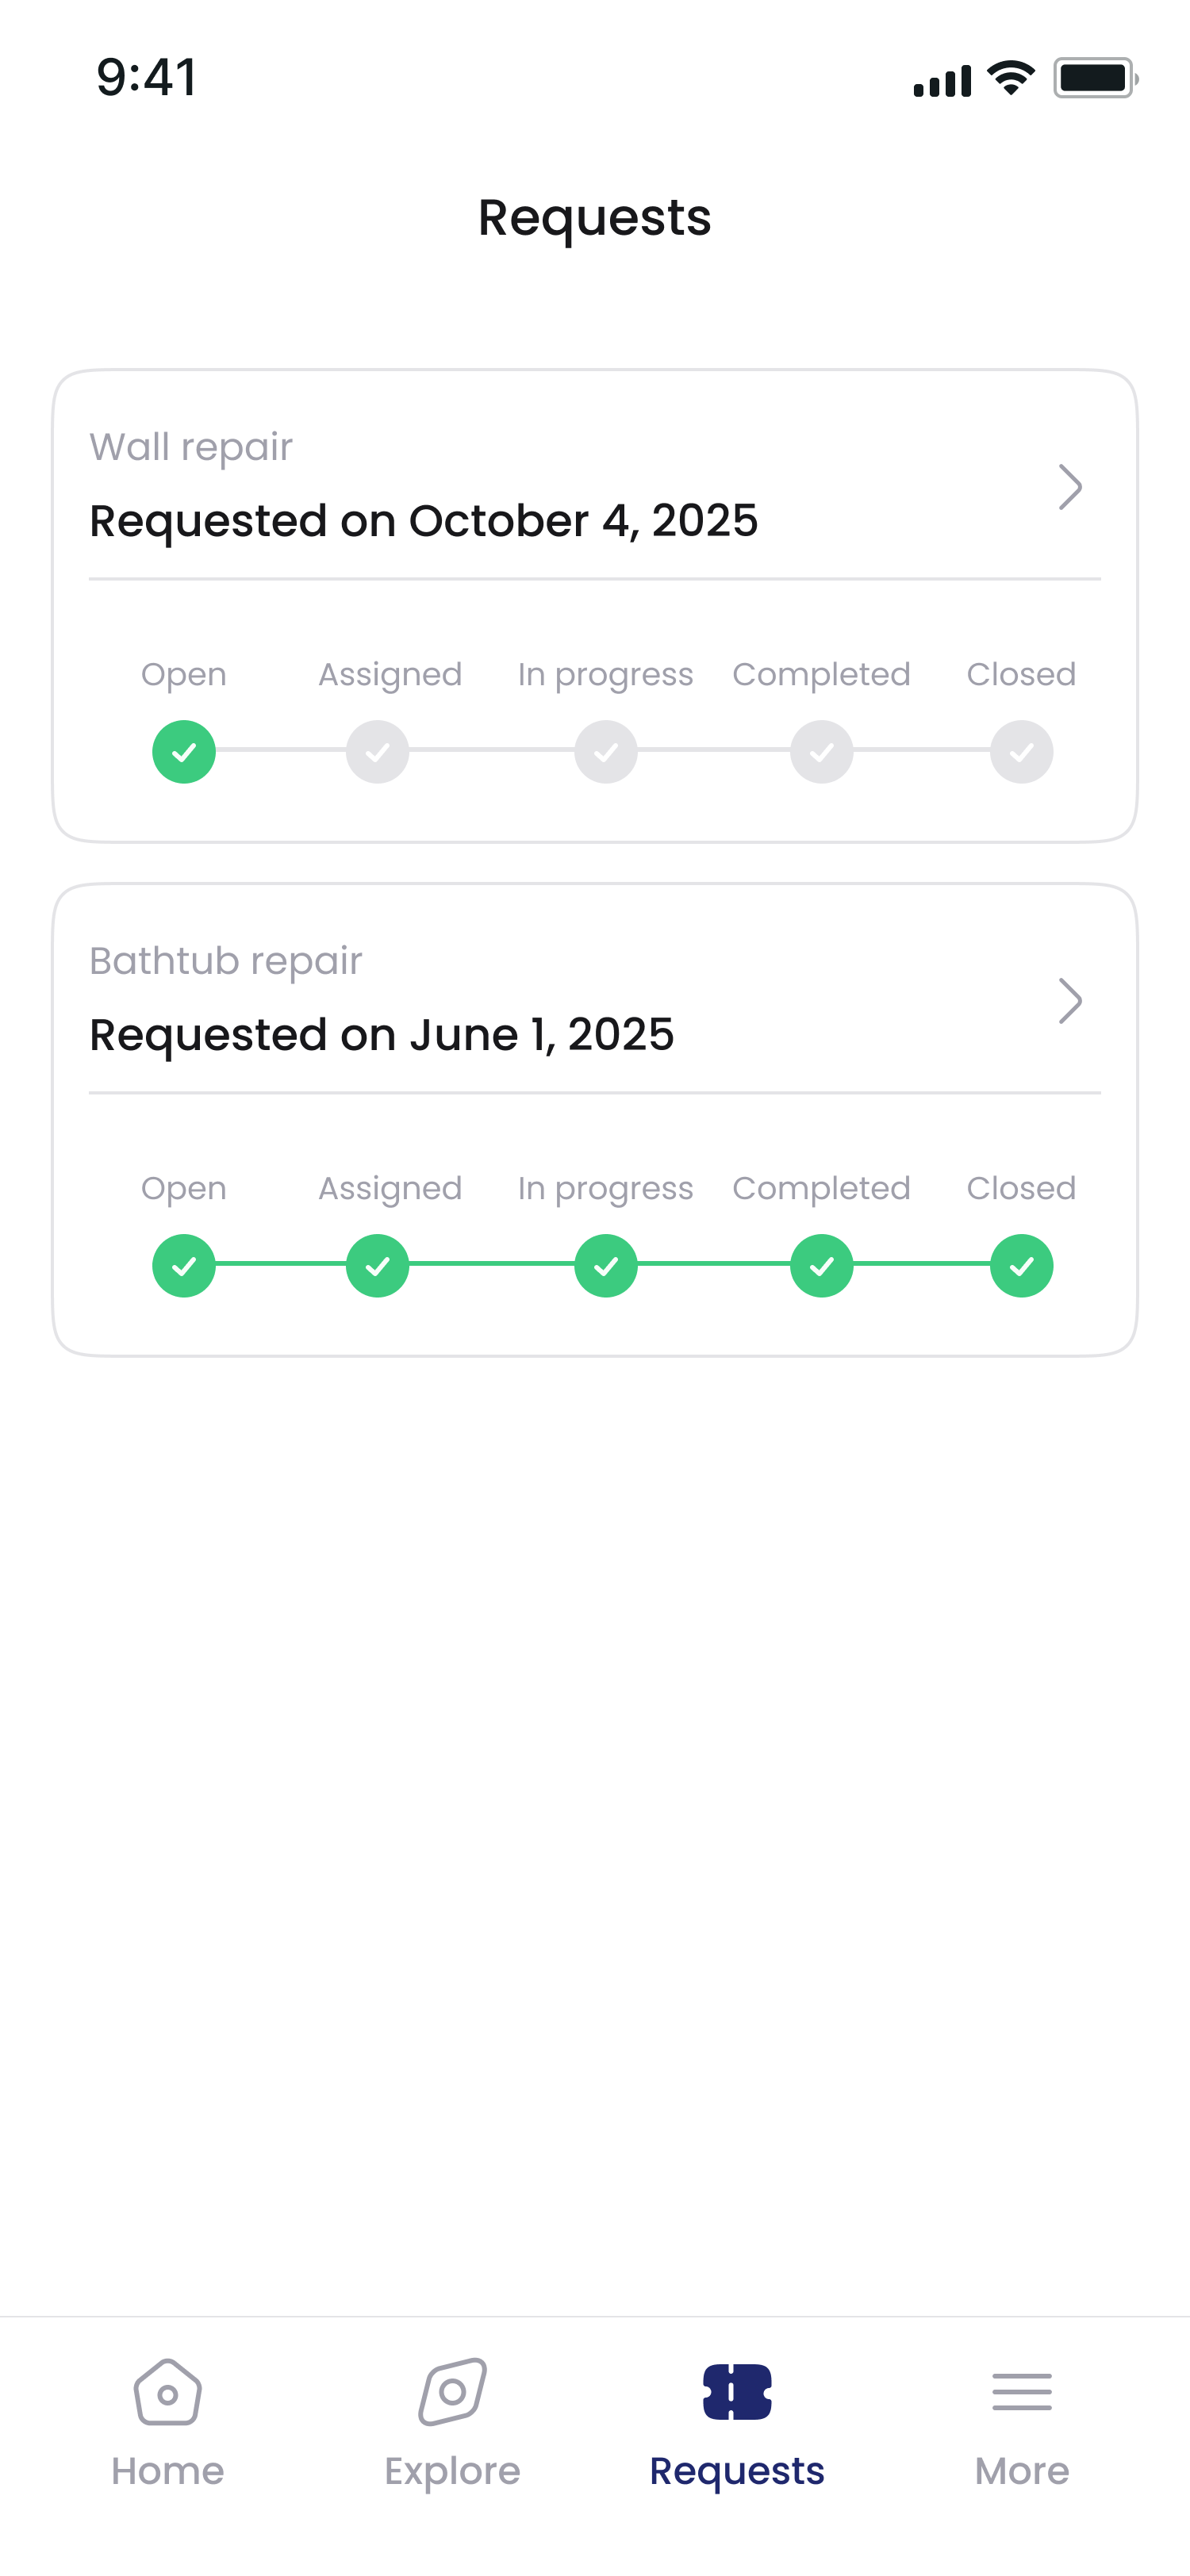Click the Bathtub repair title text
The height and width of the screenshot is (2576, 1190).
(x=226, y=961)
